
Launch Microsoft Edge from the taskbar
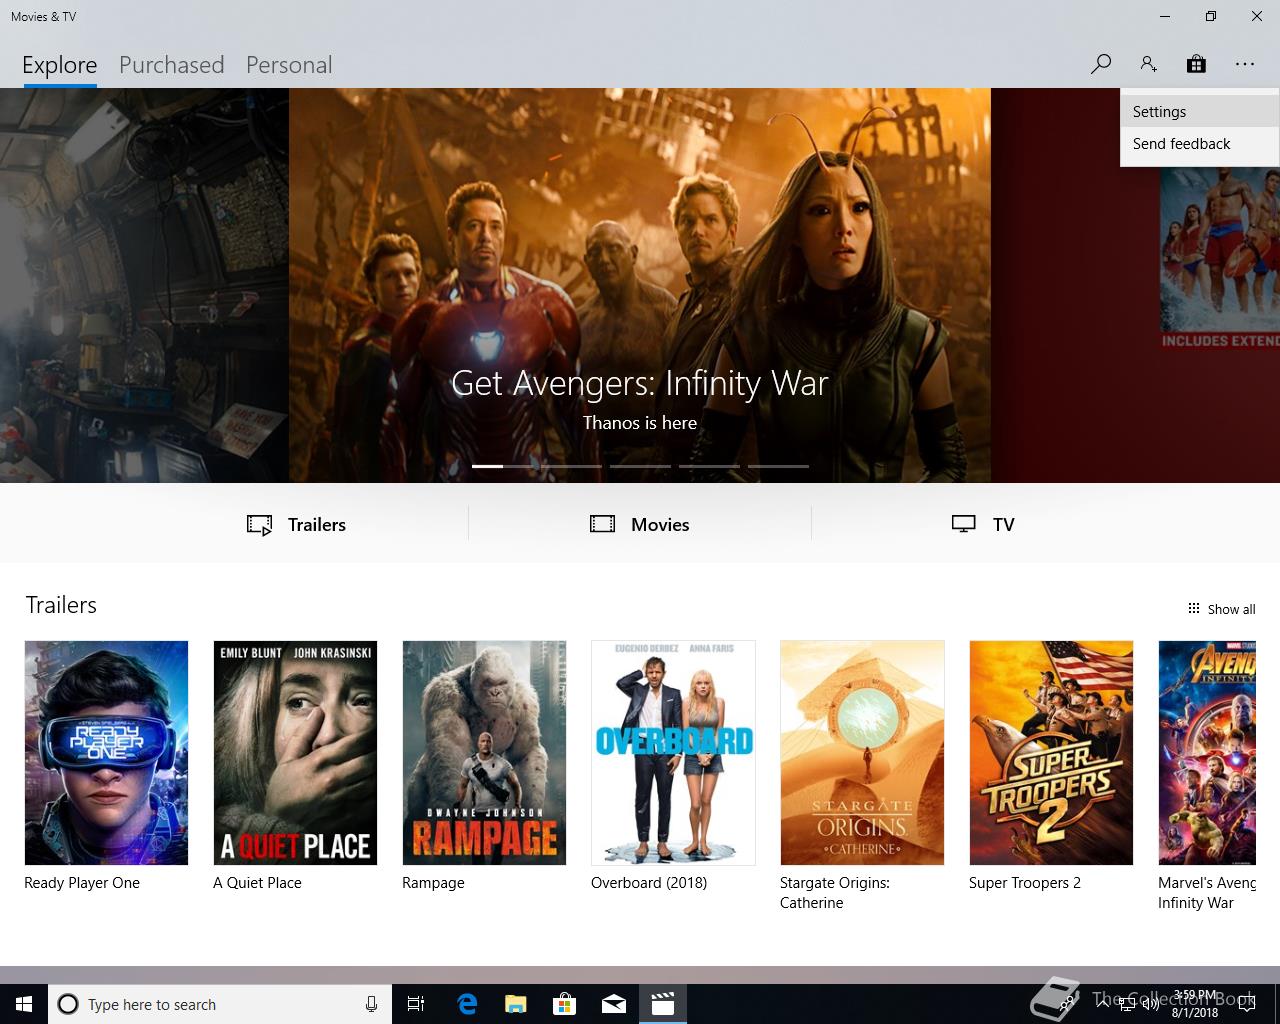point(467,1004)
